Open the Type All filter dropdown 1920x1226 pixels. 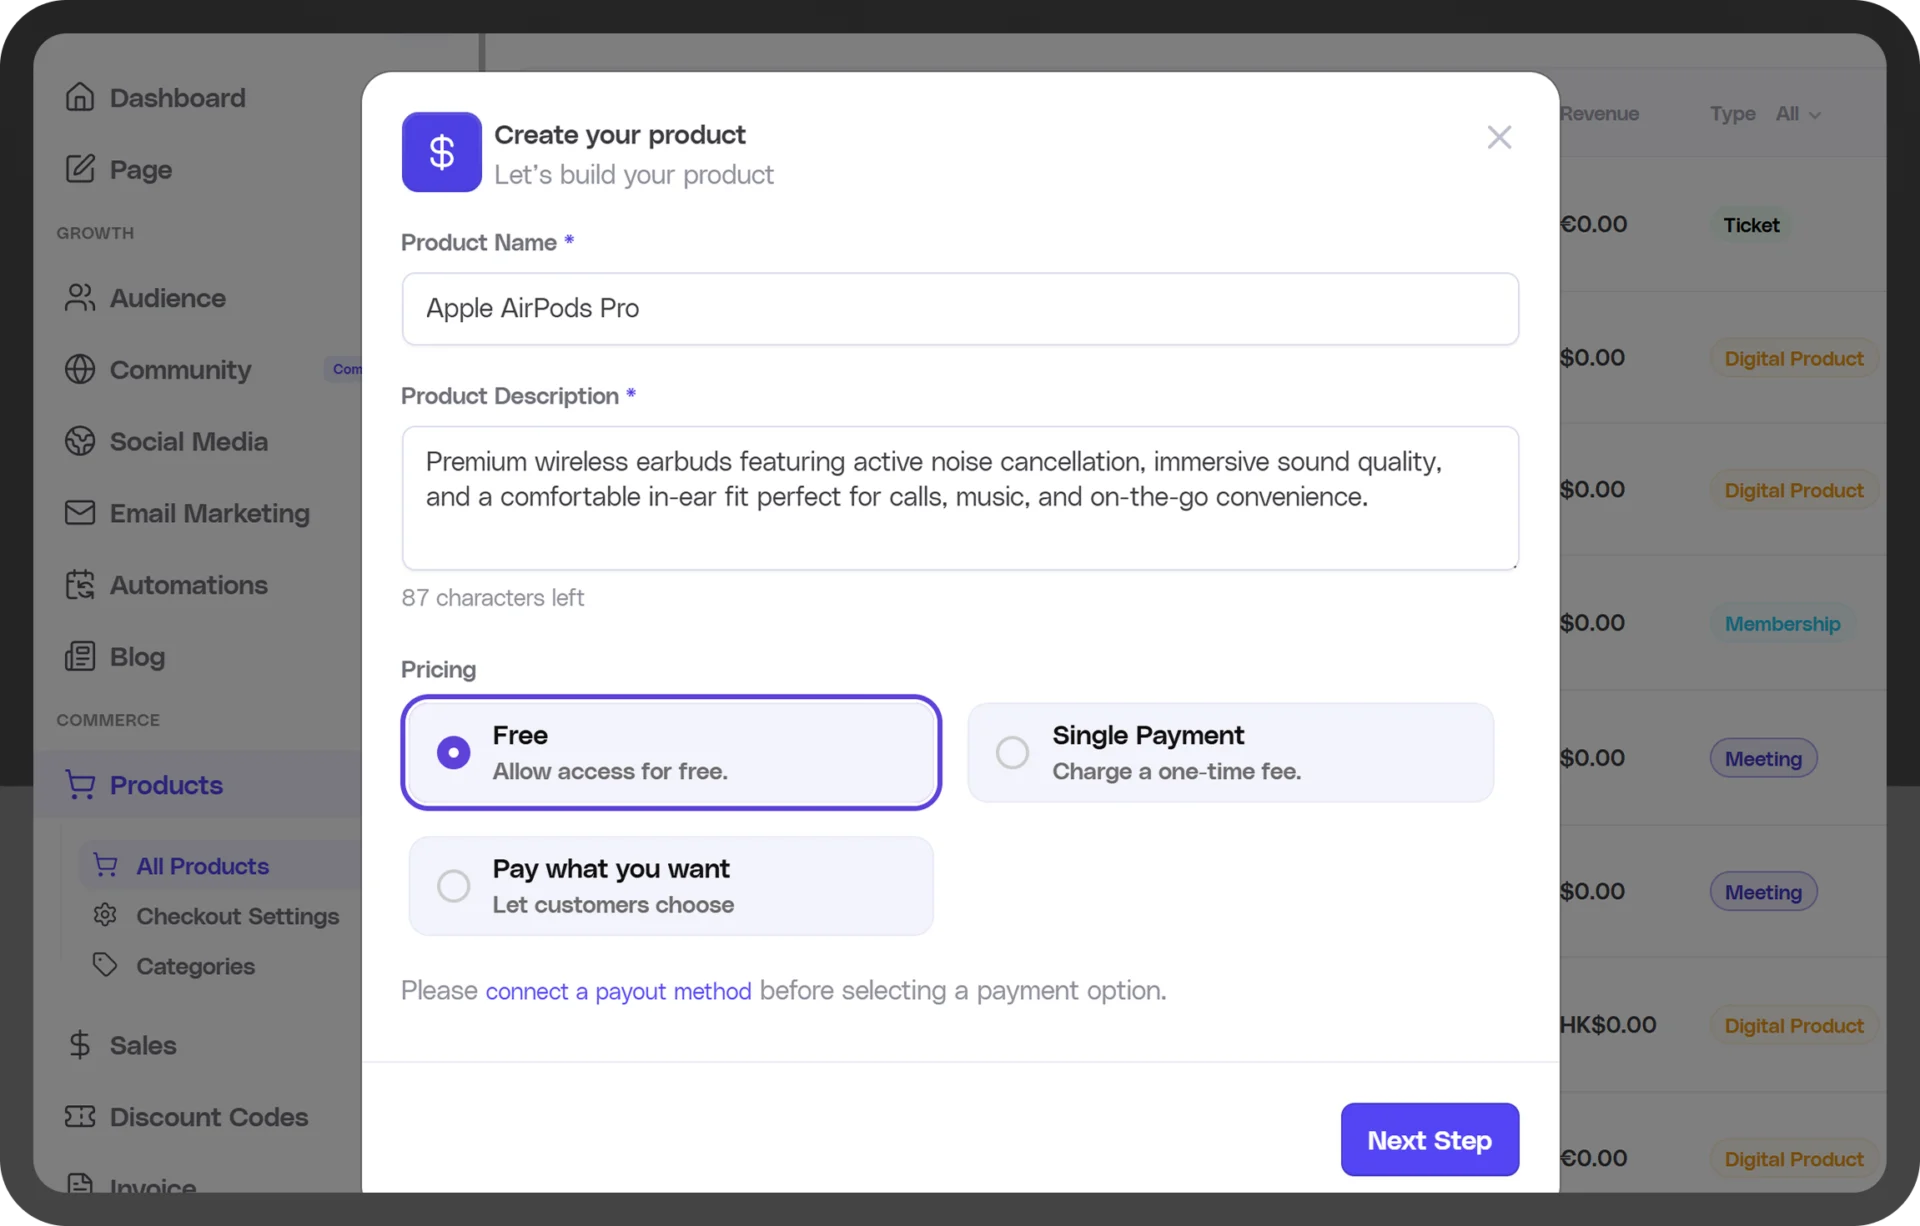pyautogui.click(x=1798, y=114)
